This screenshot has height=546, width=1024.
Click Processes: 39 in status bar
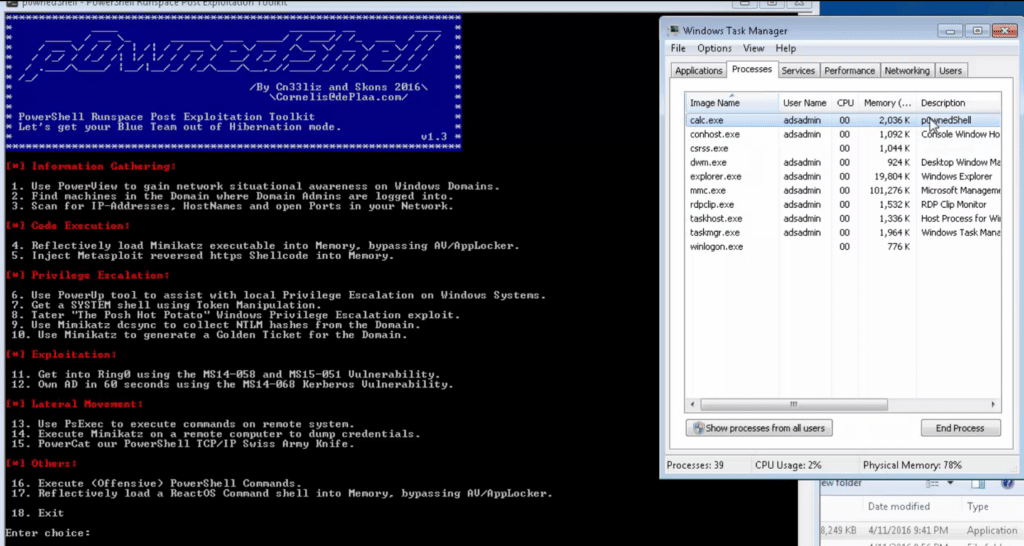point(695,465)
